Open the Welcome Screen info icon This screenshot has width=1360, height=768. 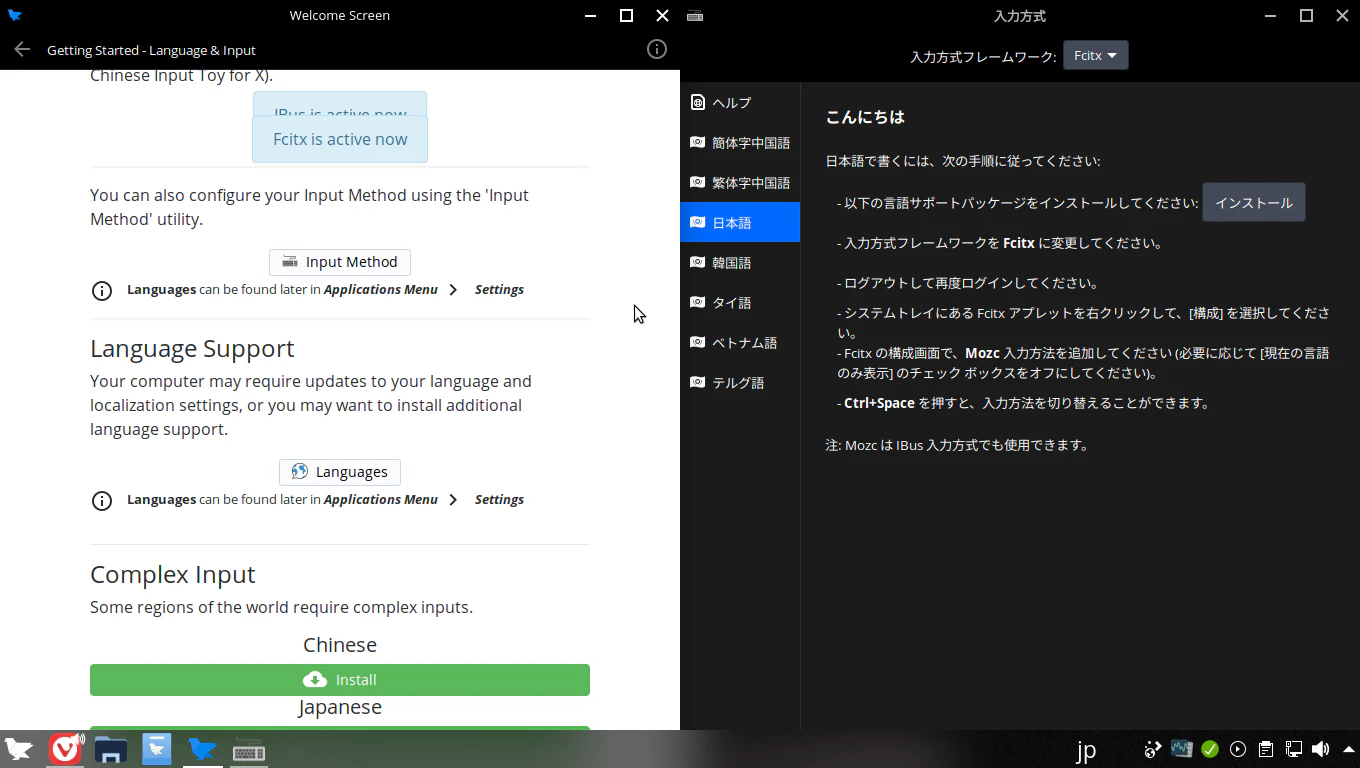tap(657, 49)
